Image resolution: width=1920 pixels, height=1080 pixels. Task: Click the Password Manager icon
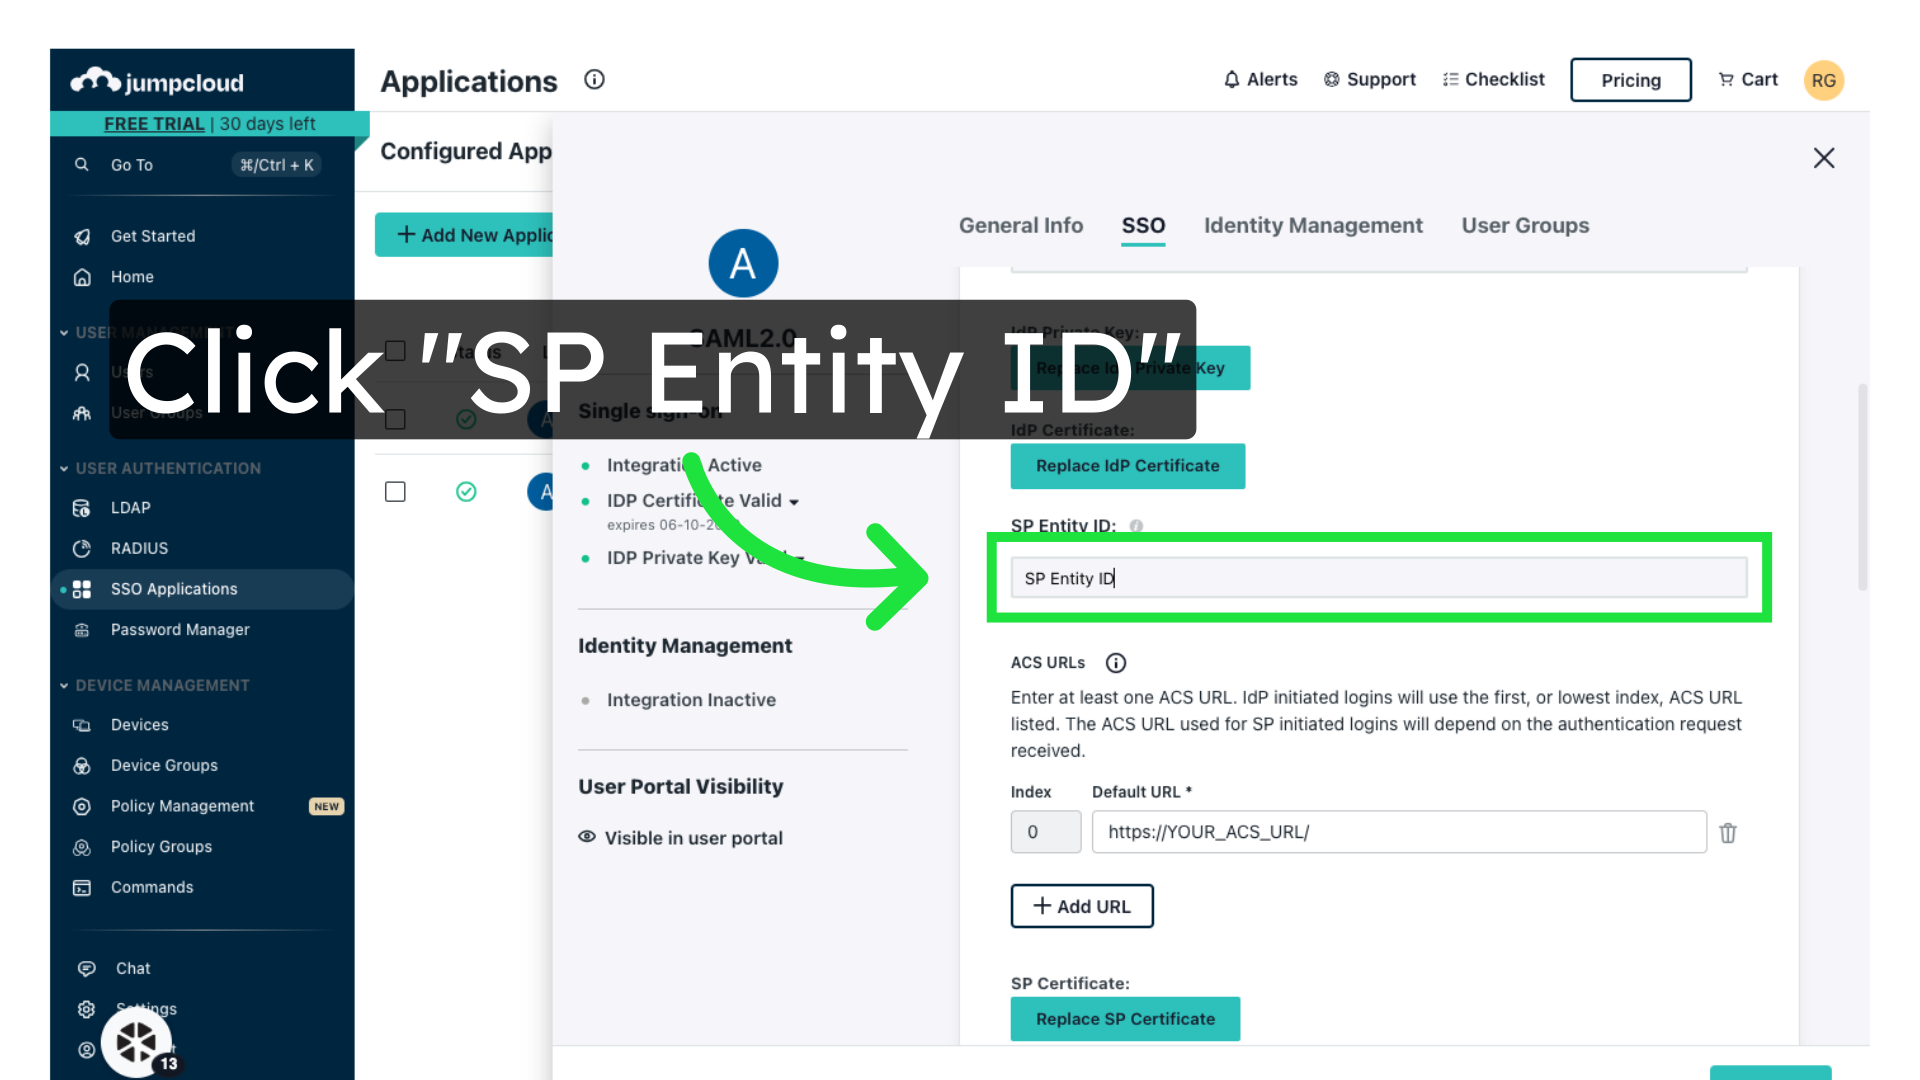[x=82, y=630]
